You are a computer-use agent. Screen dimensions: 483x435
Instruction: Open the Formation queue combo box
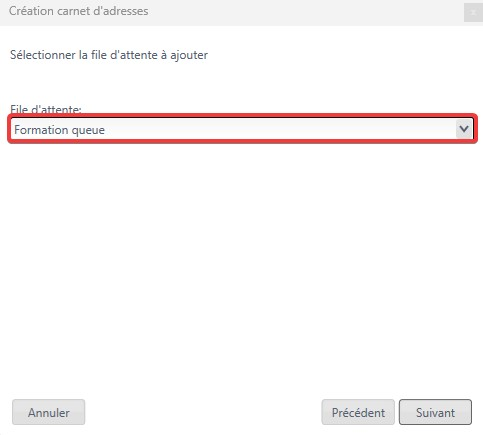[x=242, y=129]
